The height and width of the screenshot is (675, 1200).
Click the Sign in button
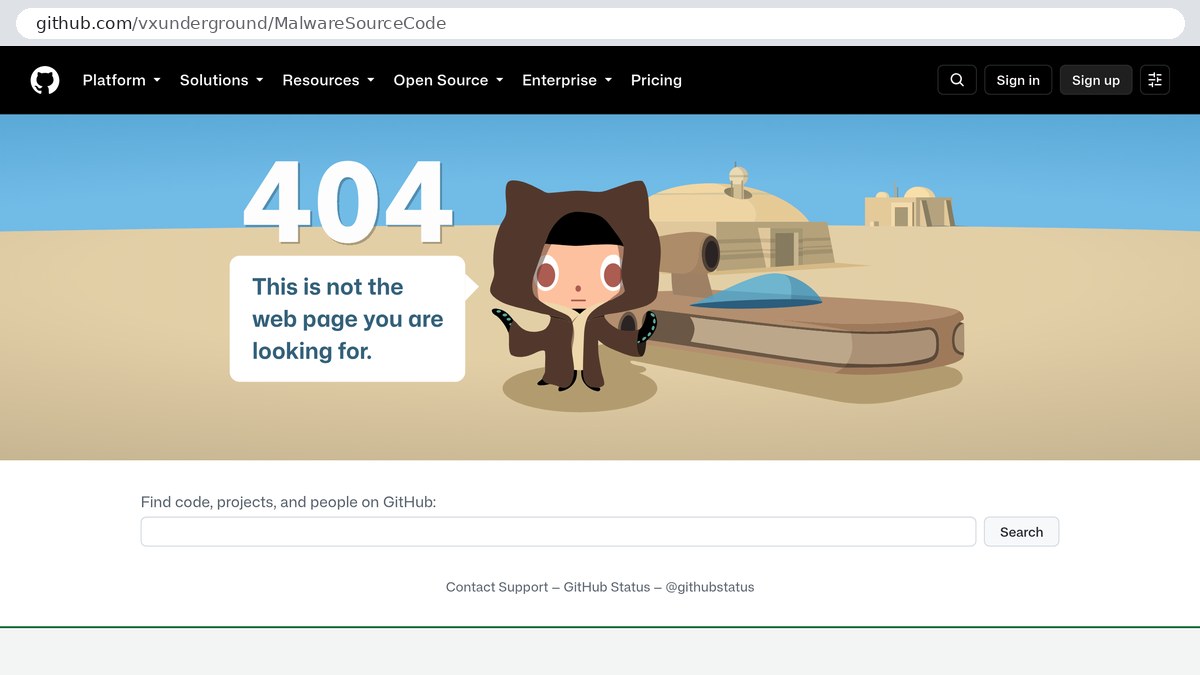point(1018,80)
